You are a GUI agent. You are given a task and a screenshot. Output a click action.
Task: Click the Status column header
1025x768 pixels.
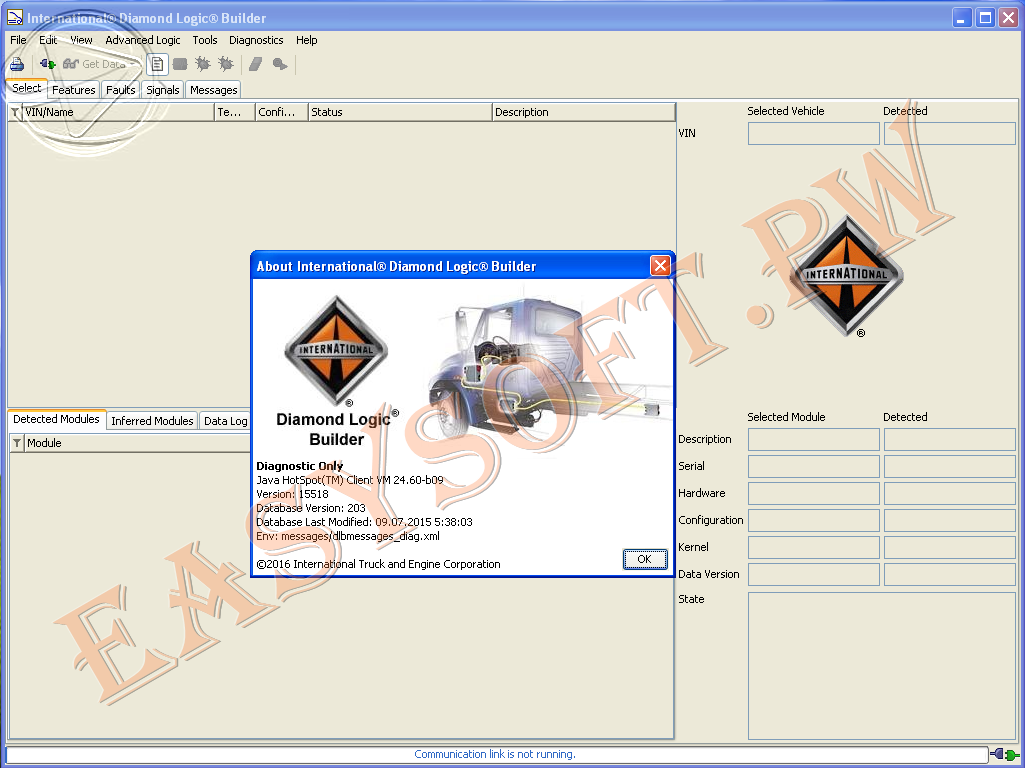pos(400,112)
